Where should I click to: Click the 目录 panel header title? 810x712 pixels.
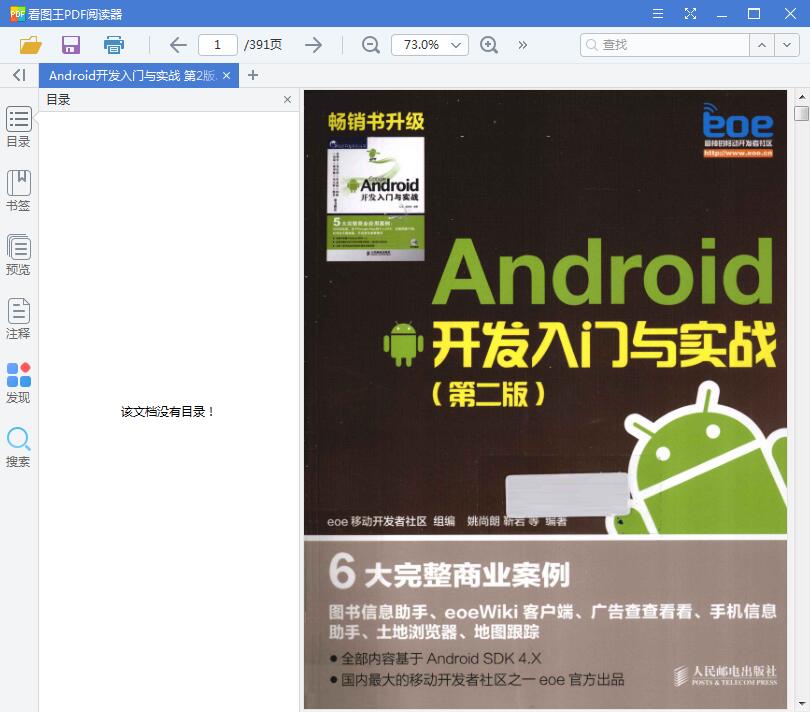coord(58,100)
